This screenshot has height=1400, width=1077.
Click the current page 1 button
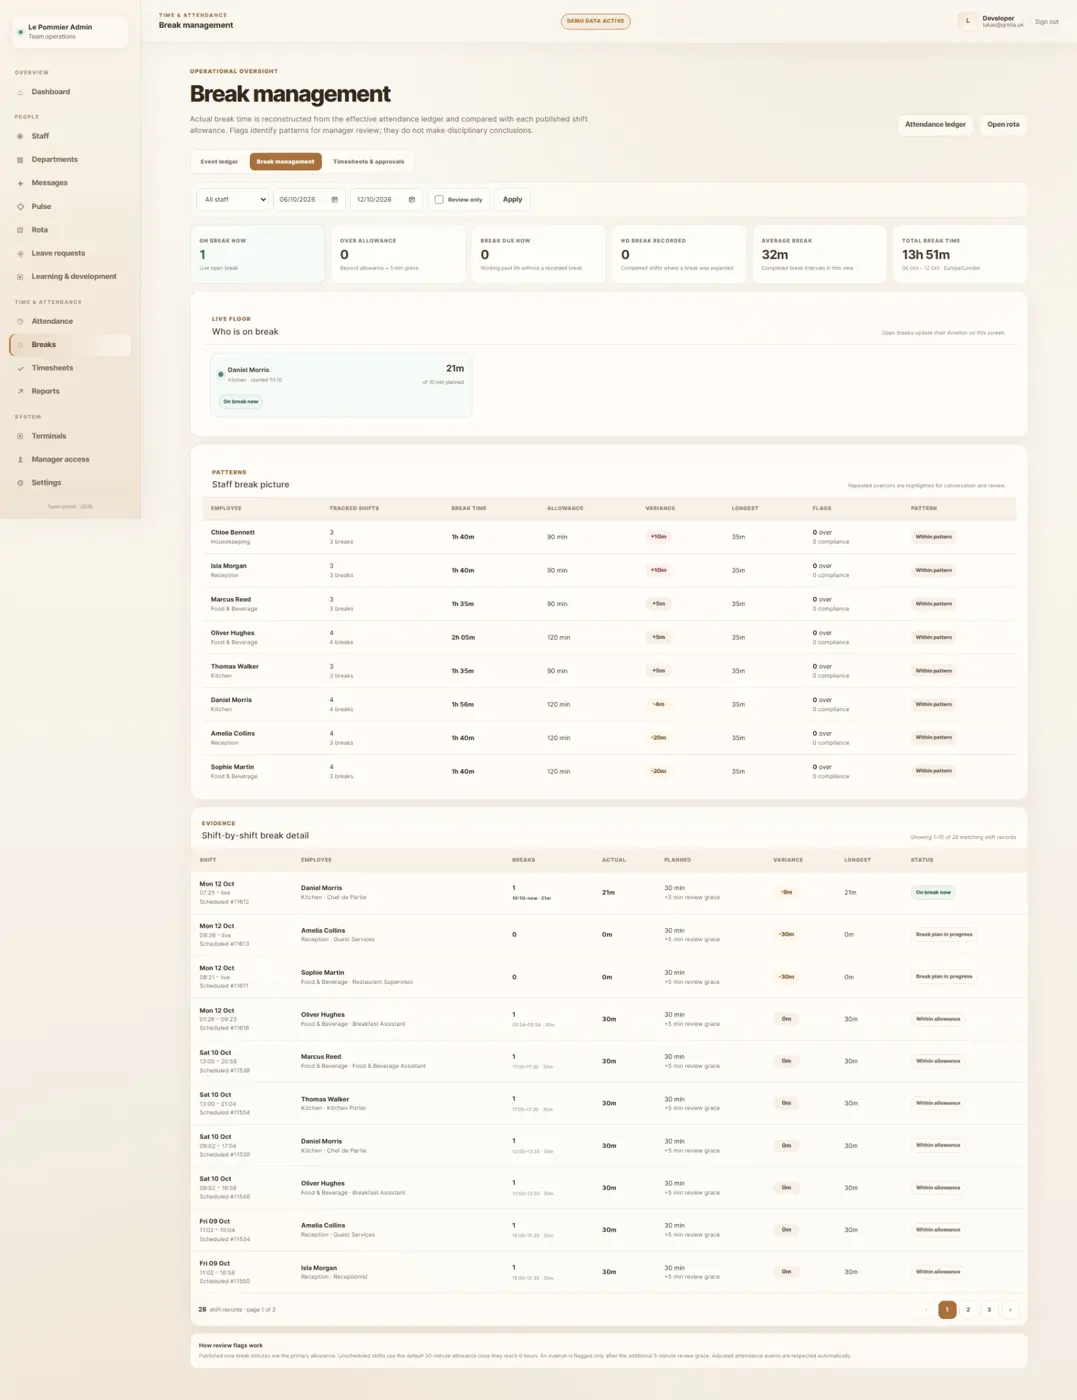[x=947, y=1310]
